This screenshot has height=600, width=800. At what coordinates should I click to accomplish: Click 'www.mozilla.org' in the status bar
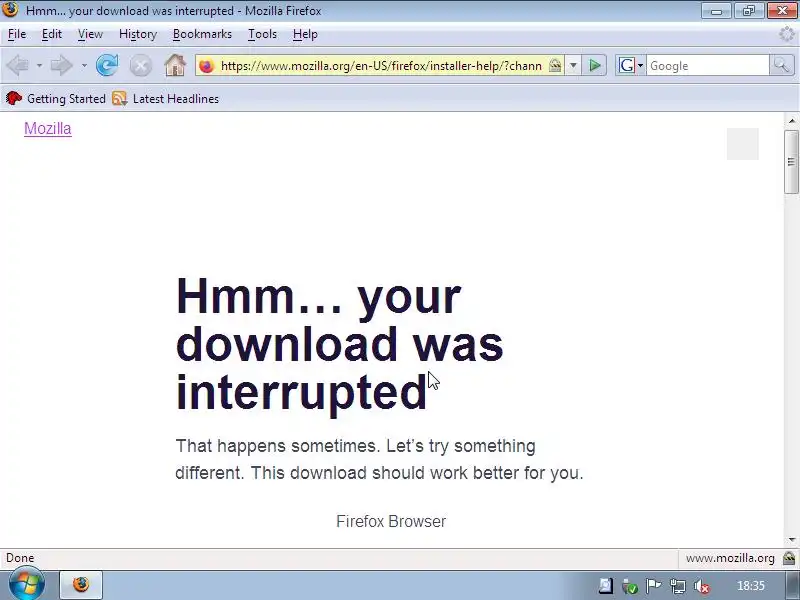730,559
